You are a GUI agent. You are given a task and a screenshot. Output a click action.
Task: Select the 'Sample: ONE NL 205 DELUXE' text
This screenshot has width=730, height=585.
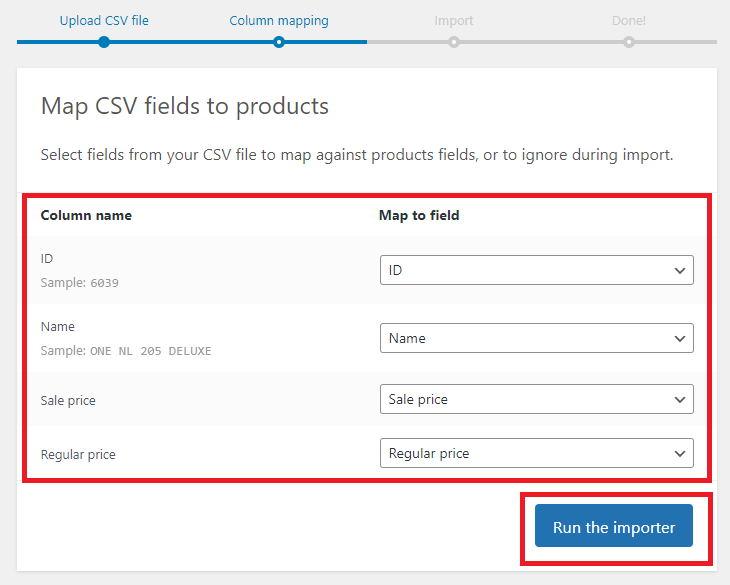[126, 350]
